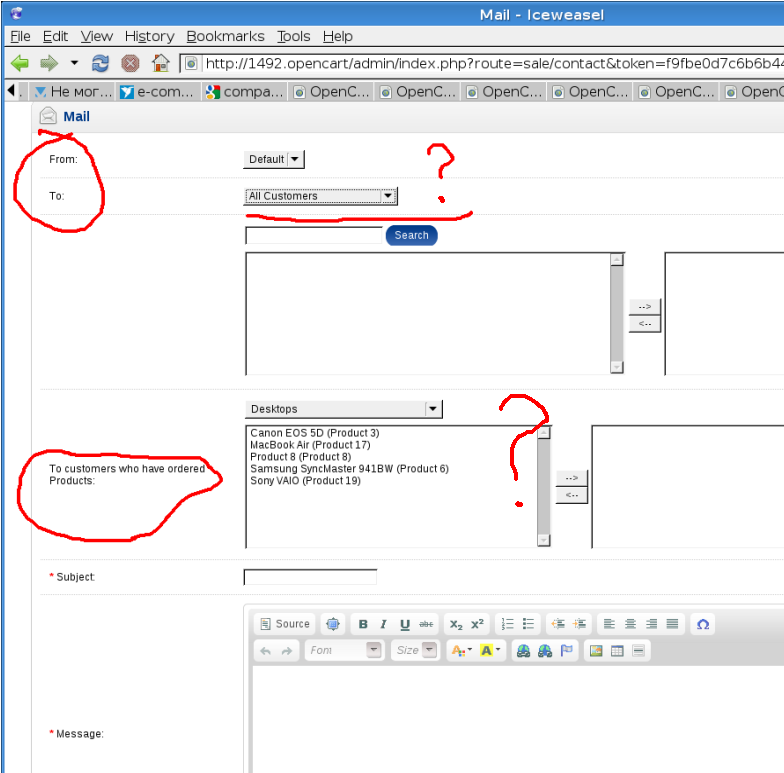Apply Subscript formatting

pos(456,624)
